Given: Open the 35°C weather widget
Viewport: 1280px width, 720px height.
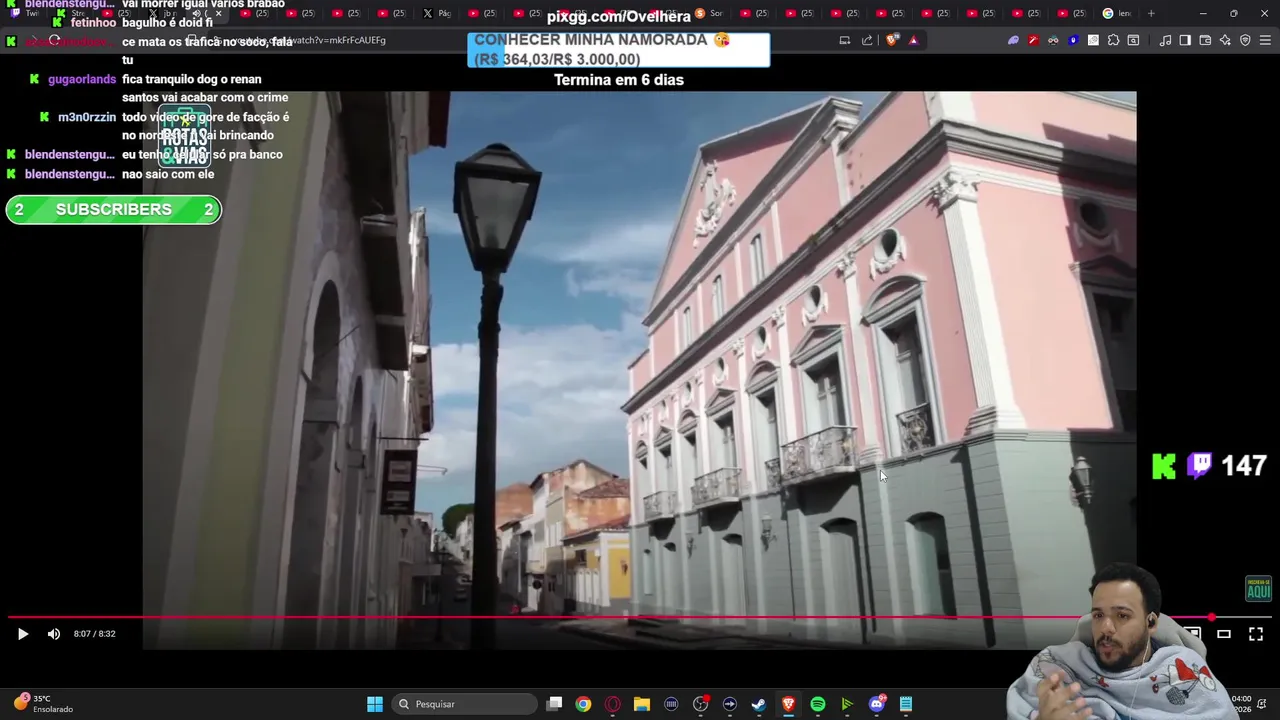Looking at the screenshot, I should [x=42, y=704].
